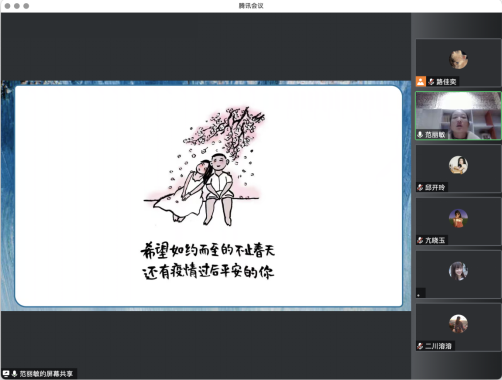Click the shared slide with the cherry blossom drawing
502x380 pixels.
point(209,196)
